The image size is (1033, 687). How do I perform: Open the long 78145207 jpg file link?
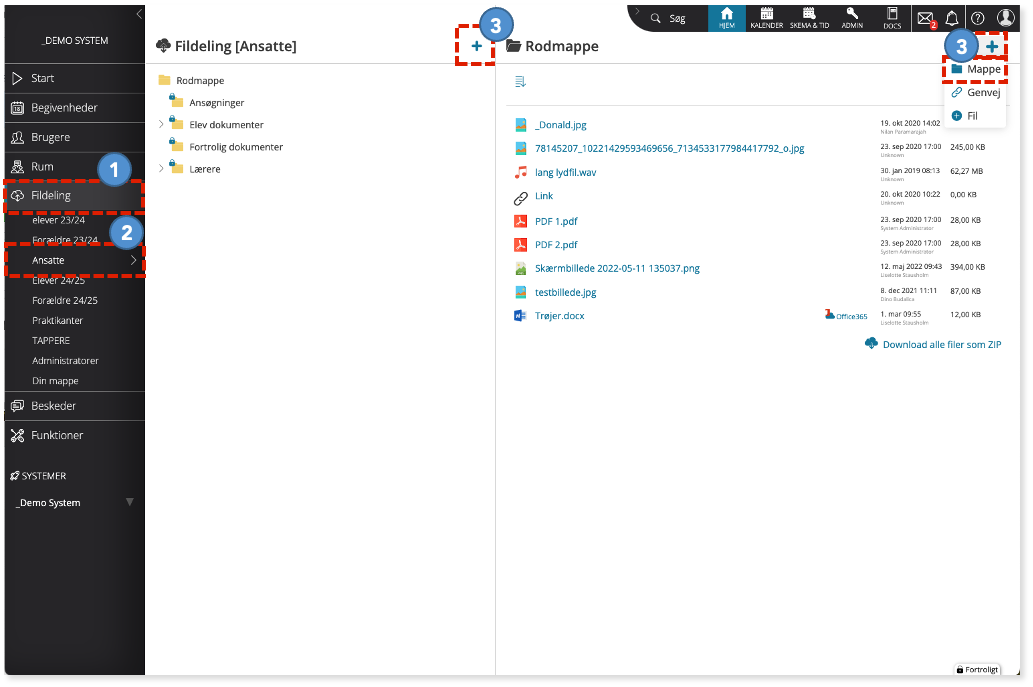point(669,149)
